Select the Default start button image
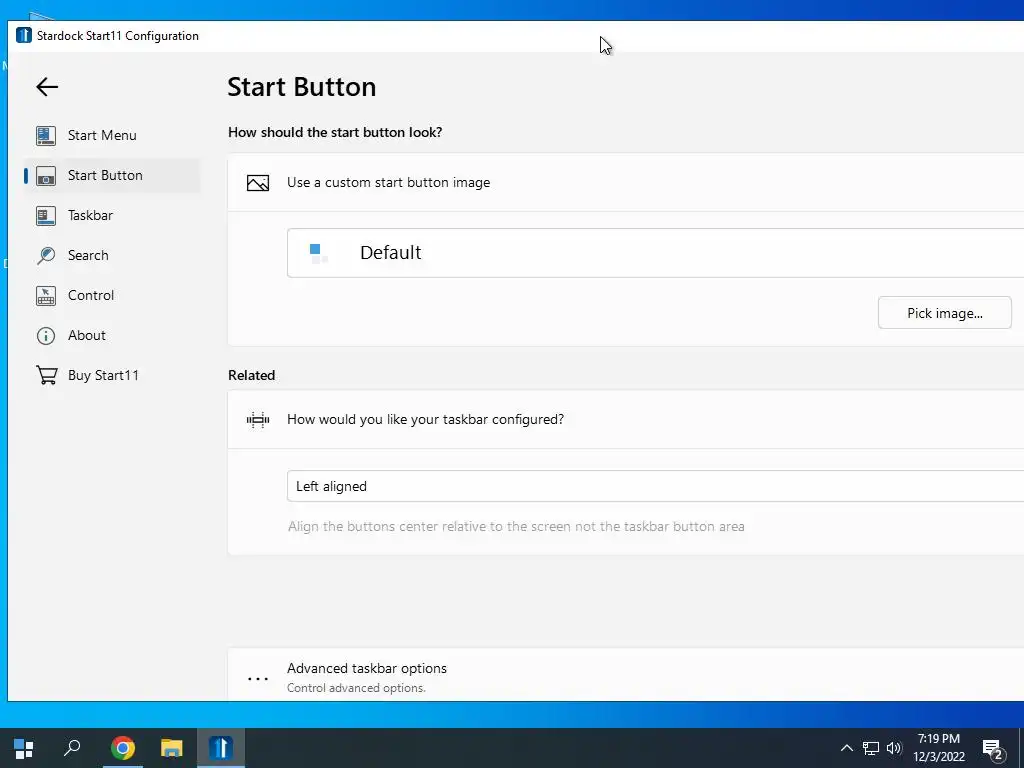The height and width of the screenshot is (768, 1024). [655, 253]
